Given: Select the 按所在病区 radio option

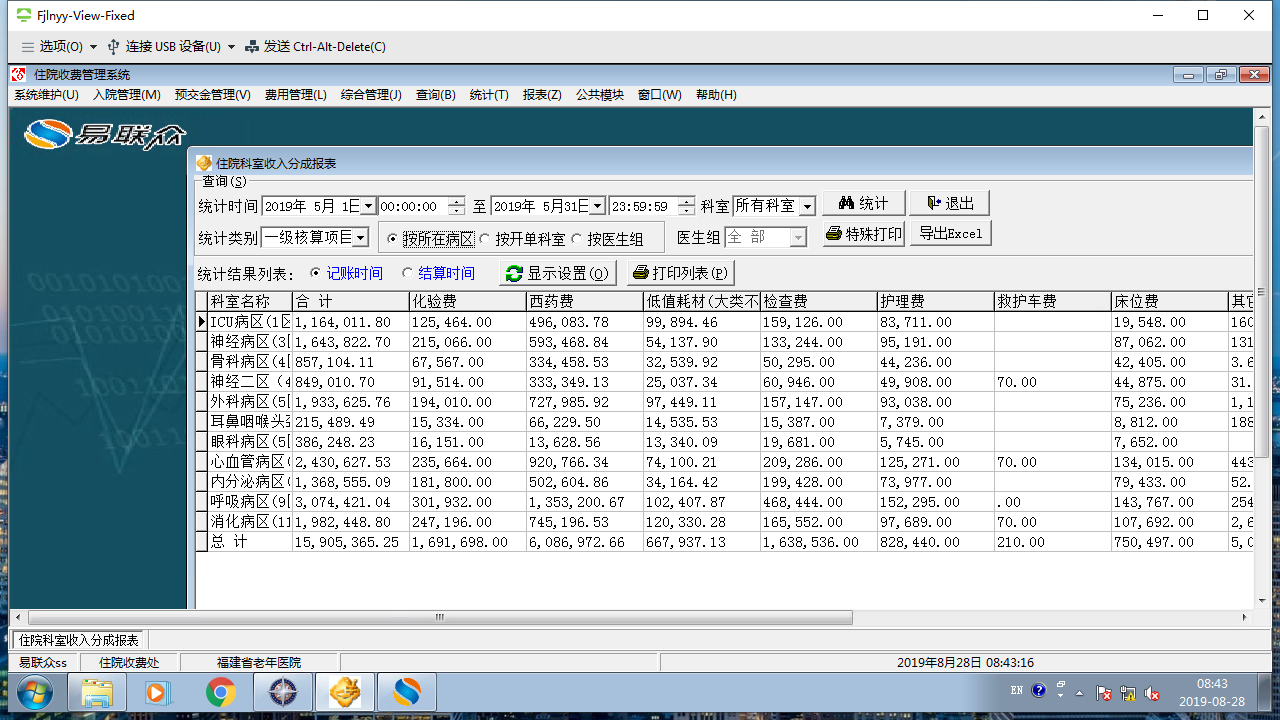Looking at the screenshot, I should coord(393,239).
